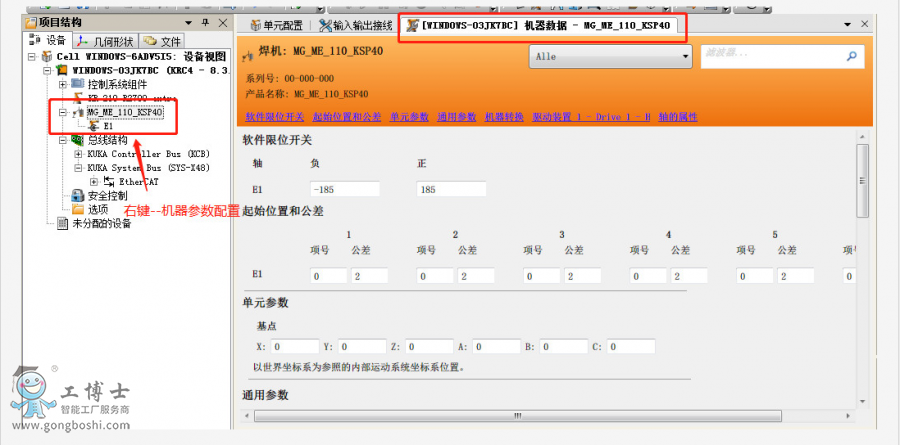
Task: Switch to the 设备 tab
Action: tap(48, 40)
